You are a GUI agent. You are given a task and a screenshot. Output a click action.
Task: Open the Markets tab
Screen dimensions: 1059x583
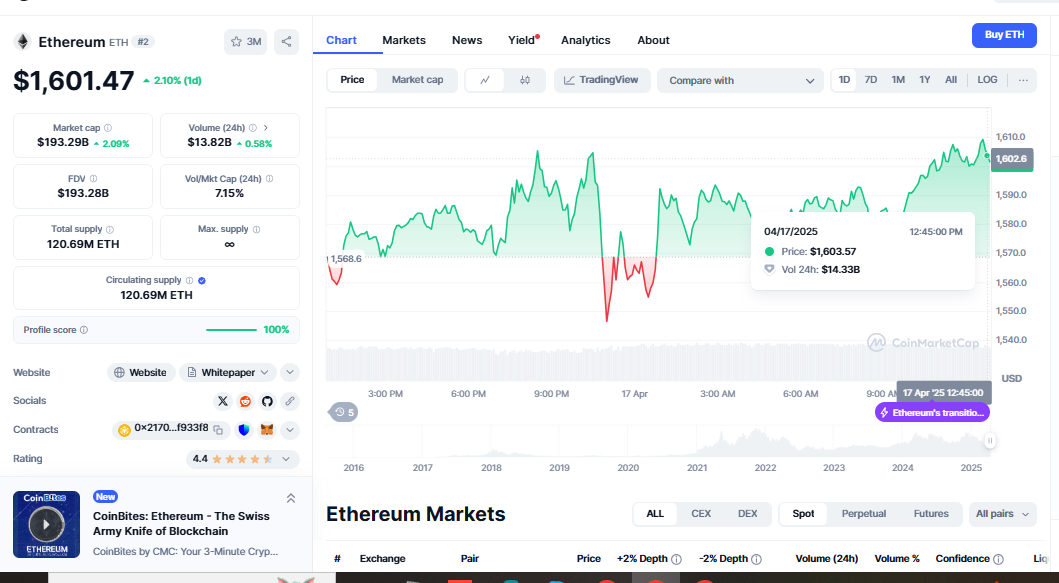click(x=404, y=41)
